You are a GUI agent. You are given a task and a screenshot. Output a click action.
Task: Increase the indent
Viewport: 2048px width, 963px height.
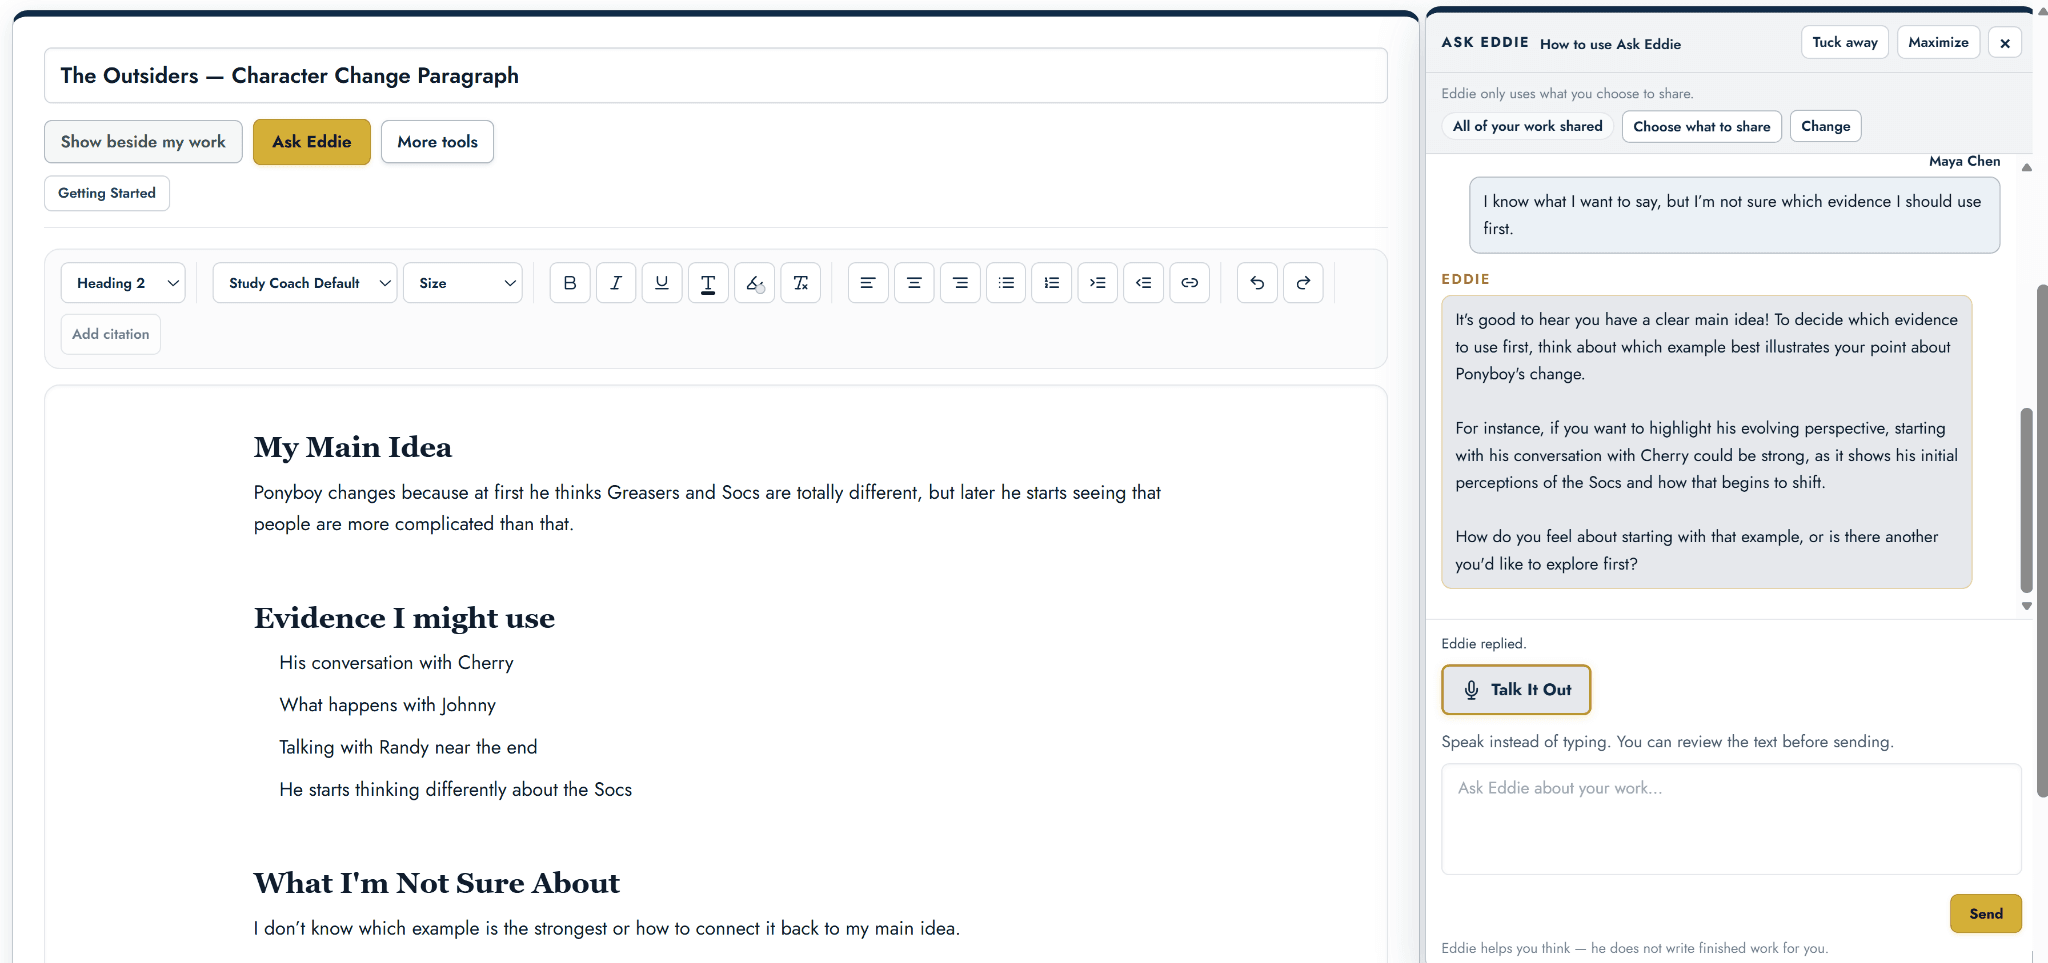1098,283
